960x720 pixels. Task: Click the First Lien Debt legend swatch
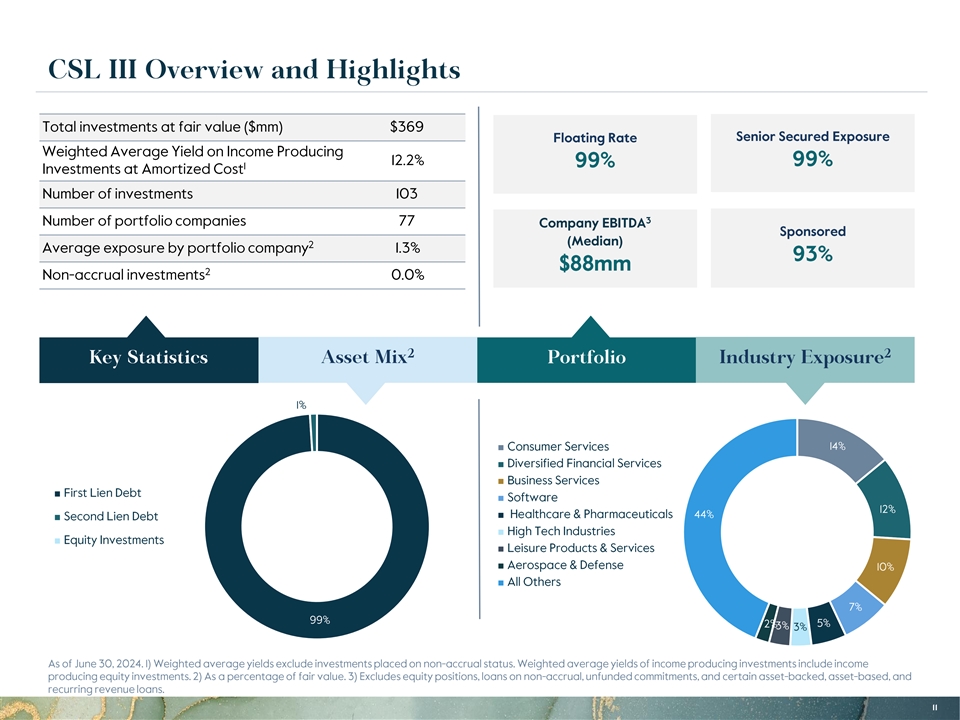[56, 493]
